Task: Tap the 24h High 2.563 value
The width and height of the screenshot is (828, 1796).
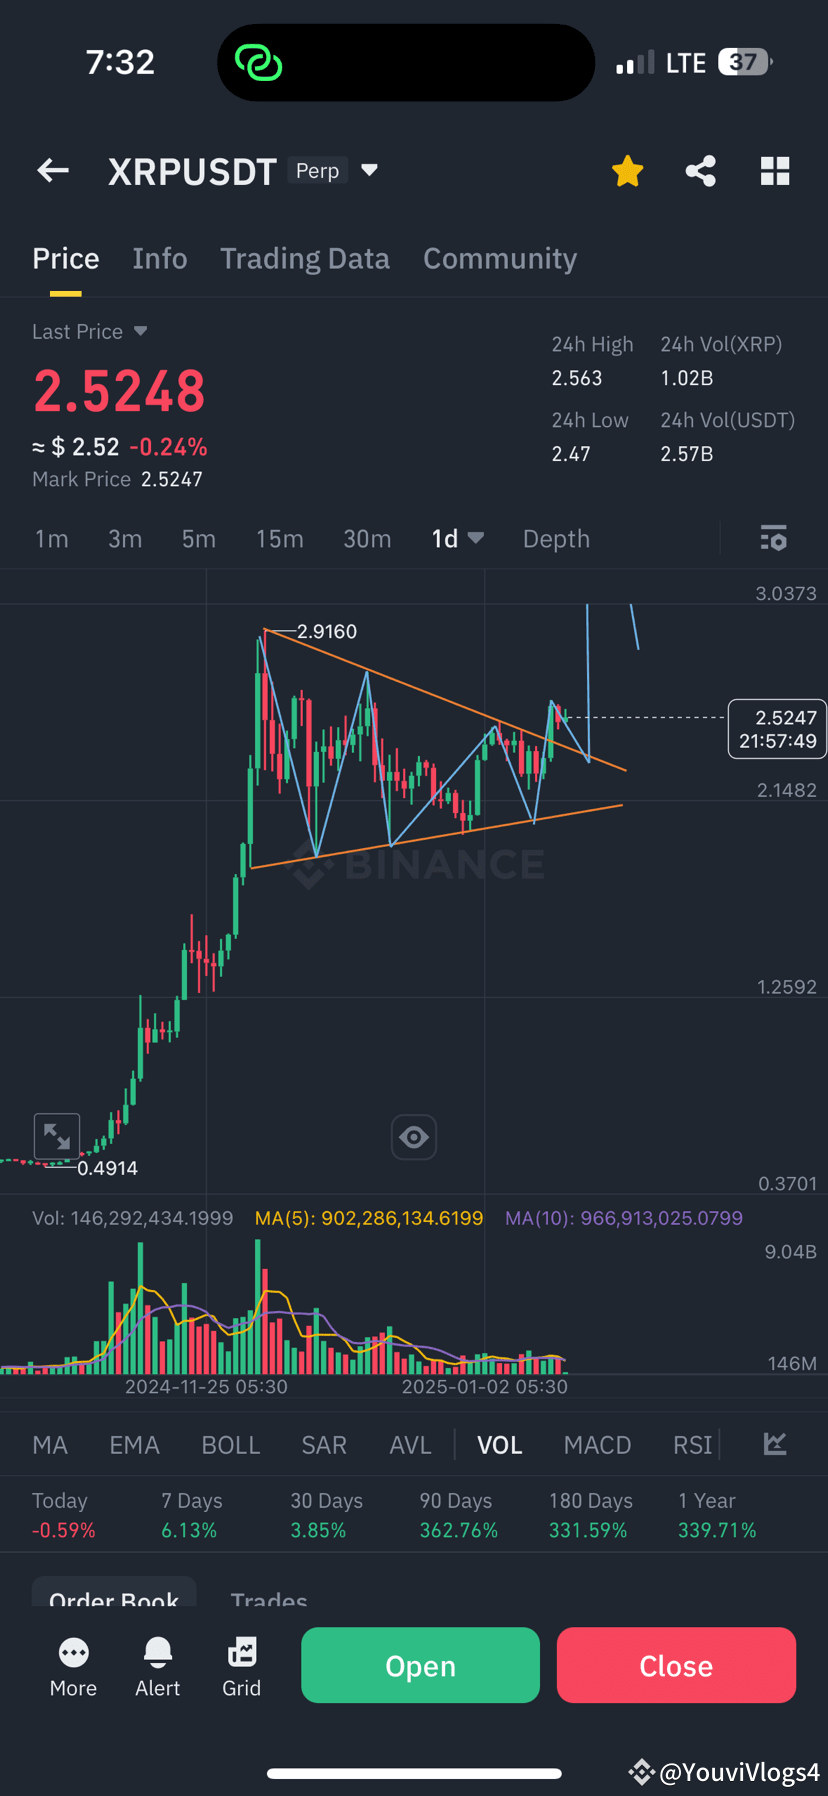Action: coord(577,378)
